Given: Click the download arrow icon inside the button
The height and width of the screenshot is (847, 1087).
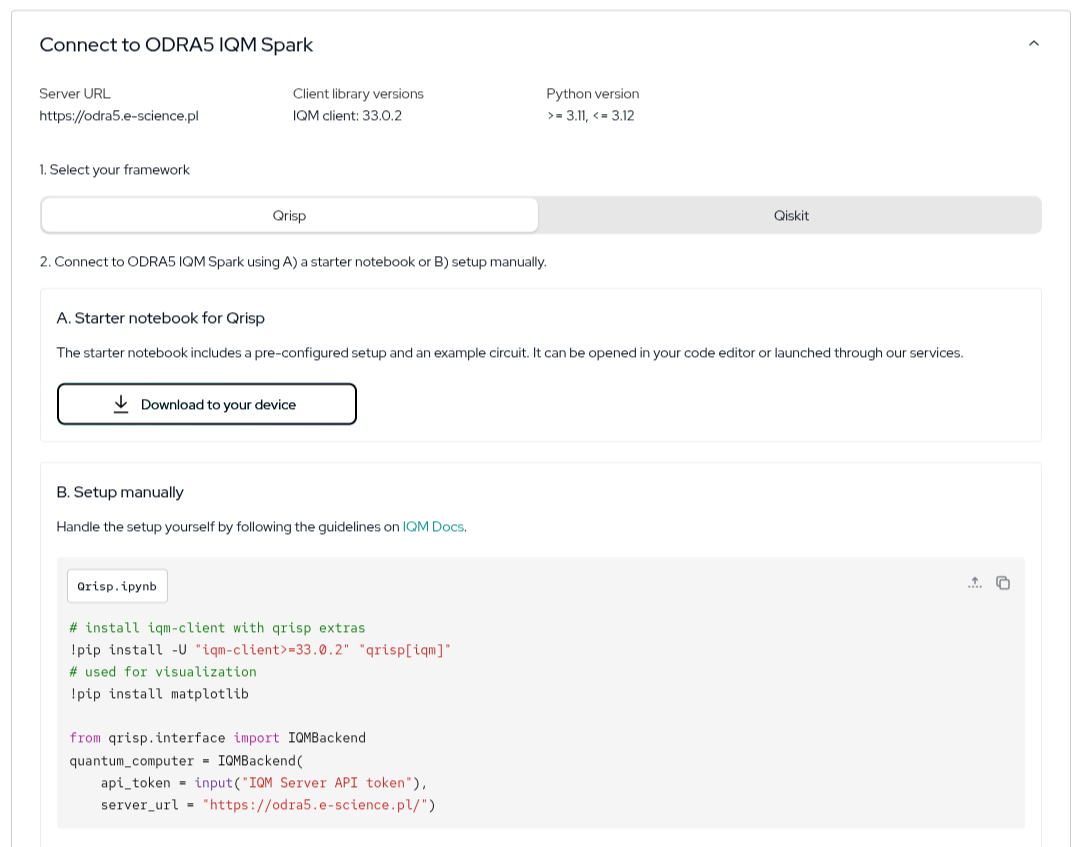Looking at the screenshot, I should (x=121, y=403).
